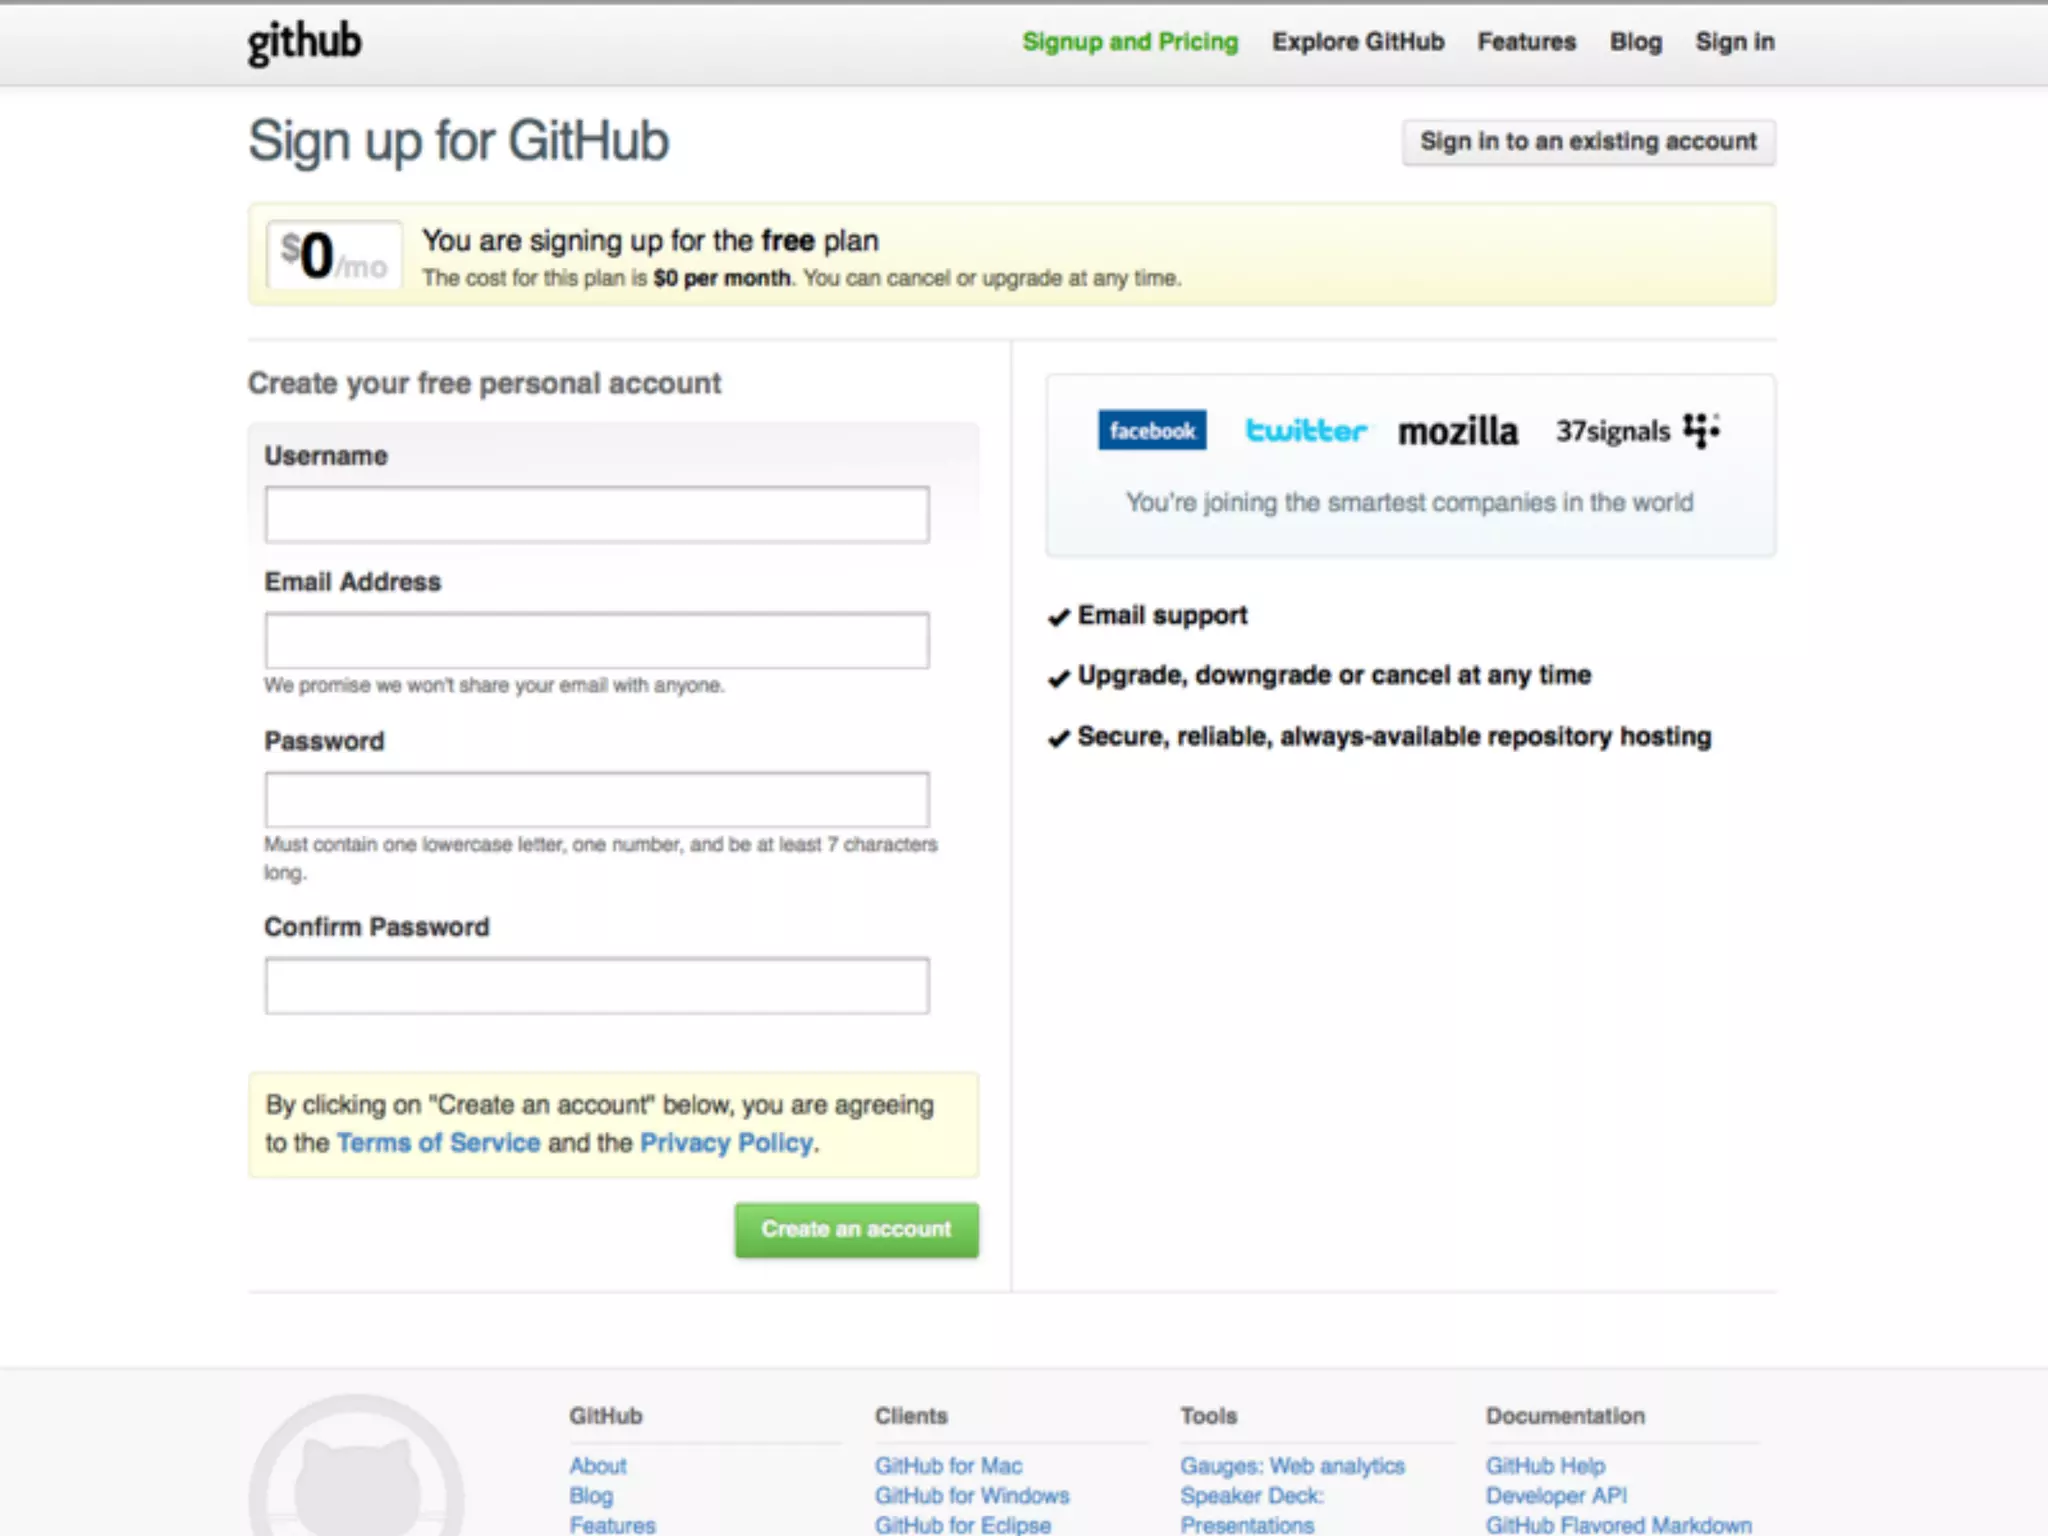Viewport: 2048px width, 1536px height.
Task: Follow the Privacy Policy link
Action: pyautogui.click(x=726, y=1143)
